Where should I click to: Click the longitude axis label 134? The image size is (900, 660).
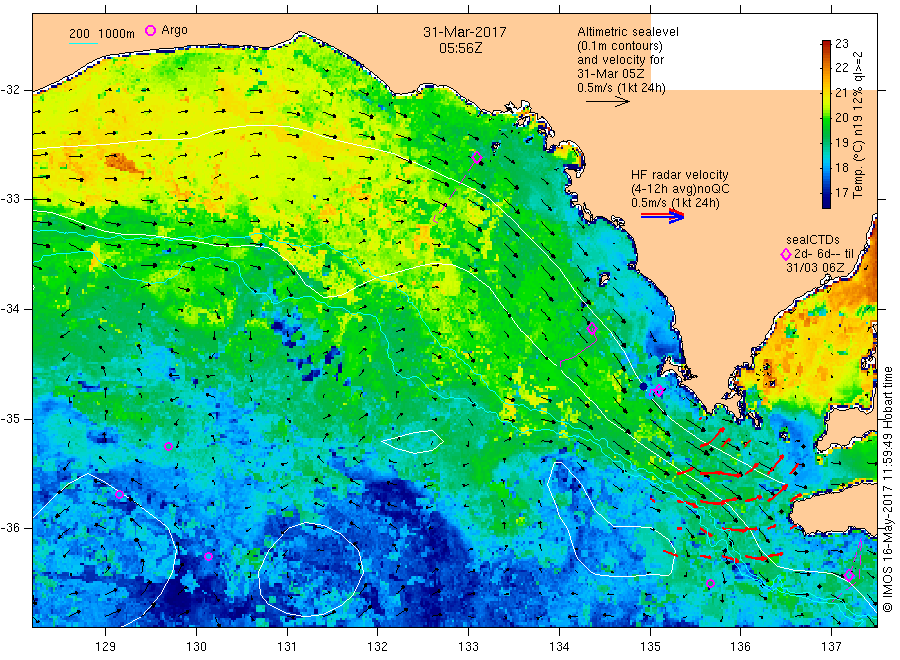(x=559, y=647)
